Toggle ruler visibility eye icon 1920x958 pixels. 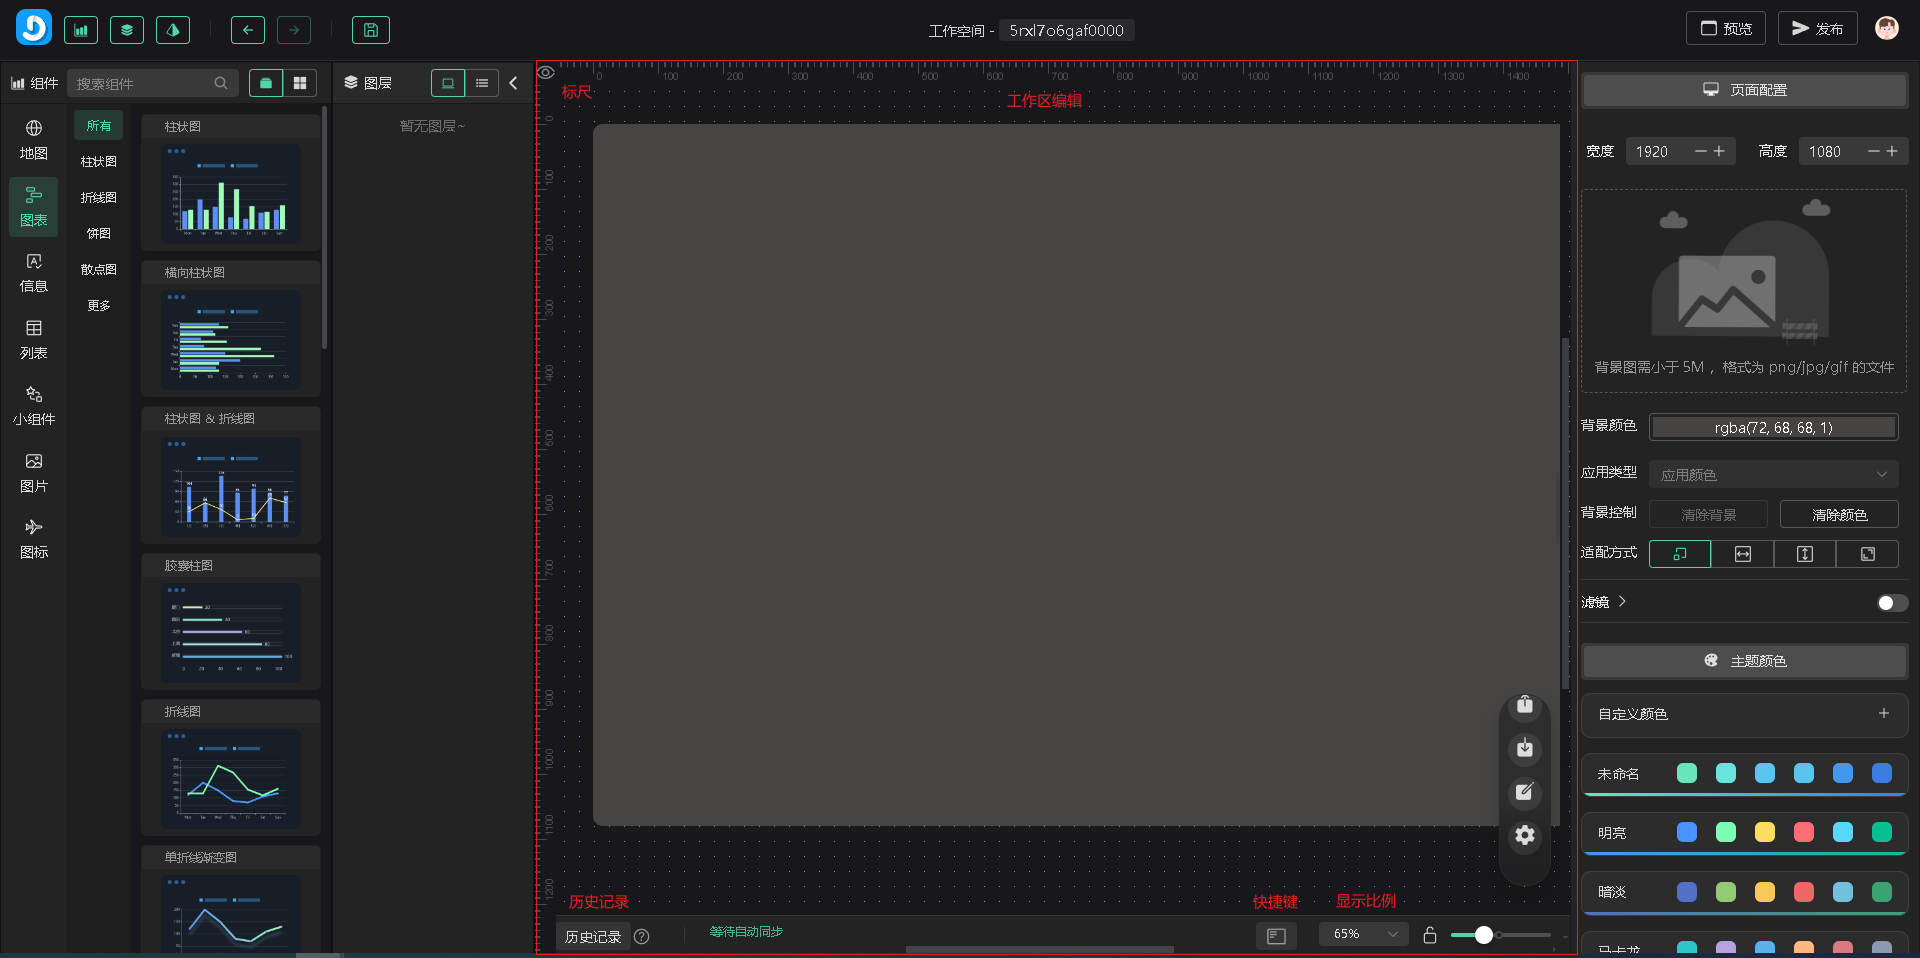pos(546,73)
